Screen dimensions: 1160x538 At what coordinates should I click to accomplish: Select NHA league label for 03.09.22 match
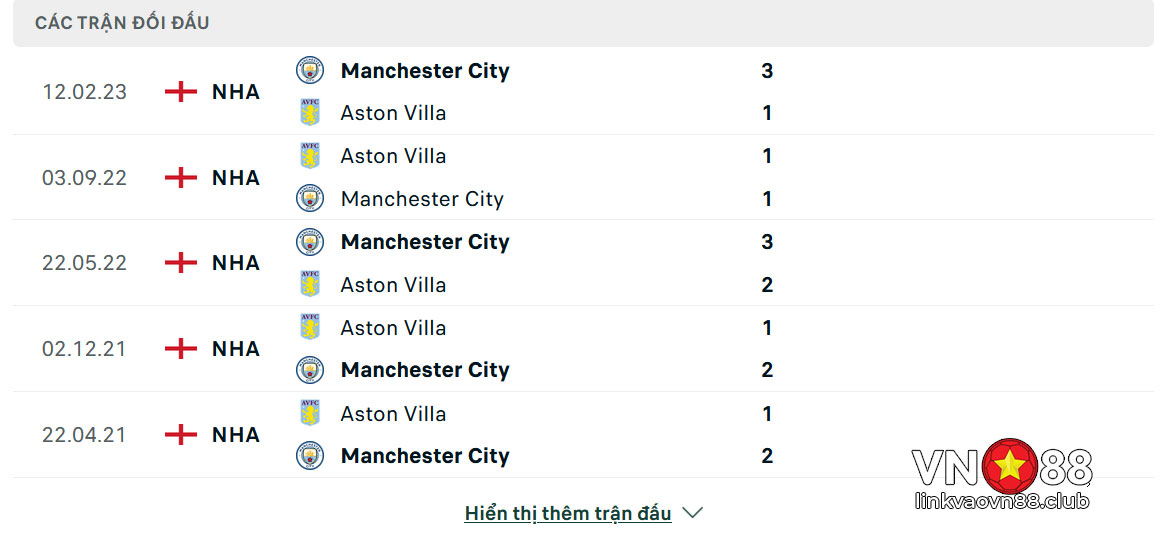click(236, 178)
